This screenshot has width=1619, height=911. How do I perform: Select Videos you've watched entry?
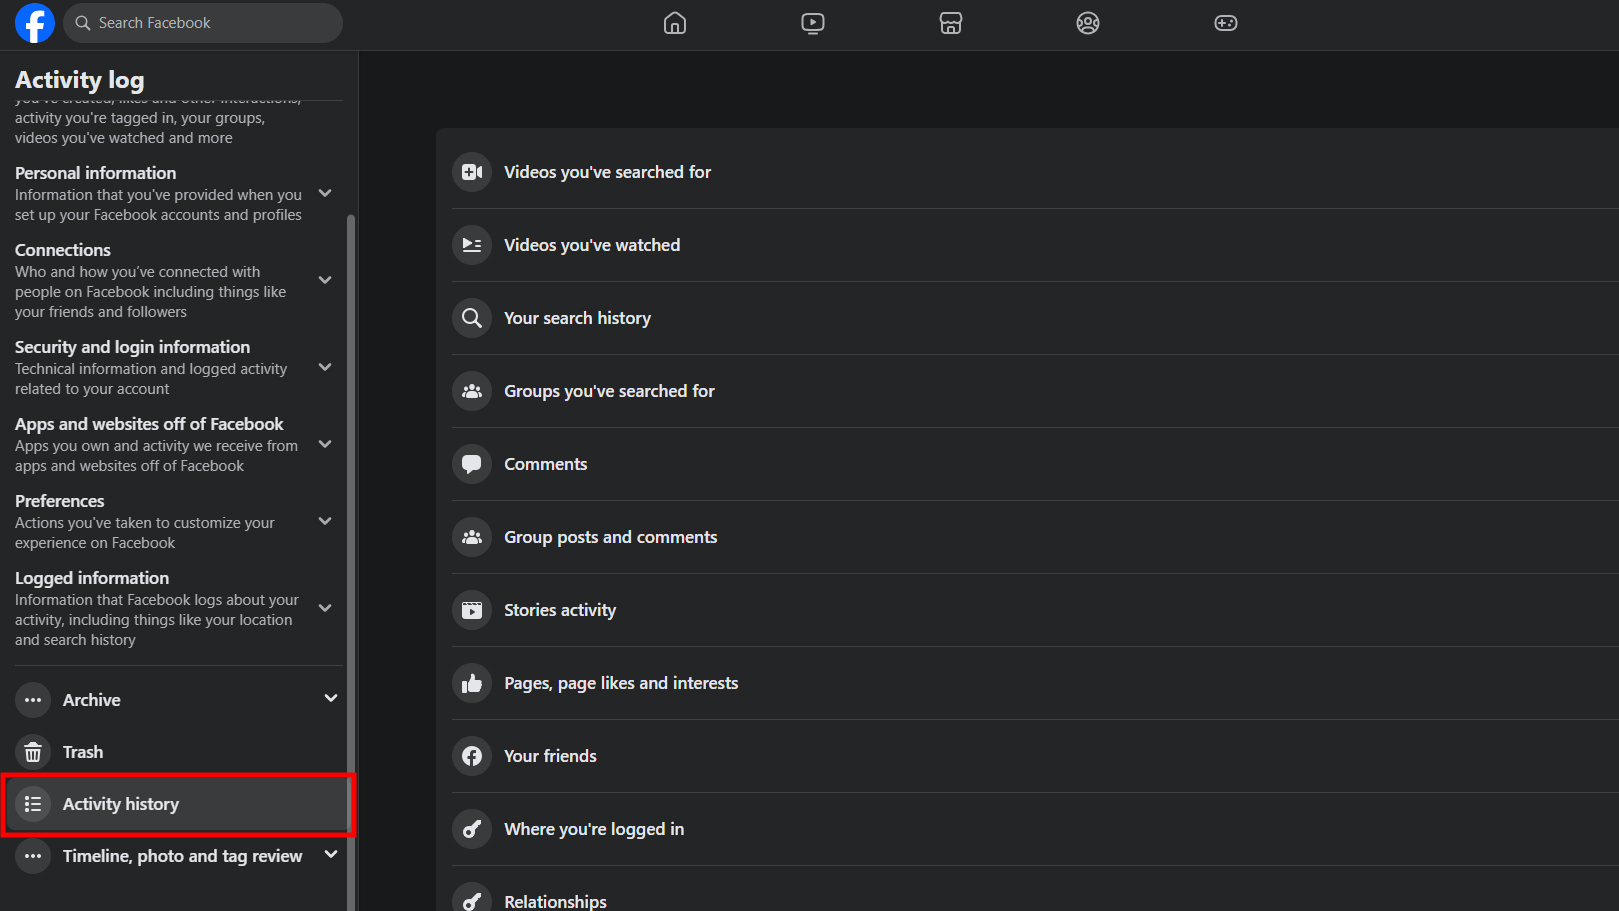[x=591, y=245]
